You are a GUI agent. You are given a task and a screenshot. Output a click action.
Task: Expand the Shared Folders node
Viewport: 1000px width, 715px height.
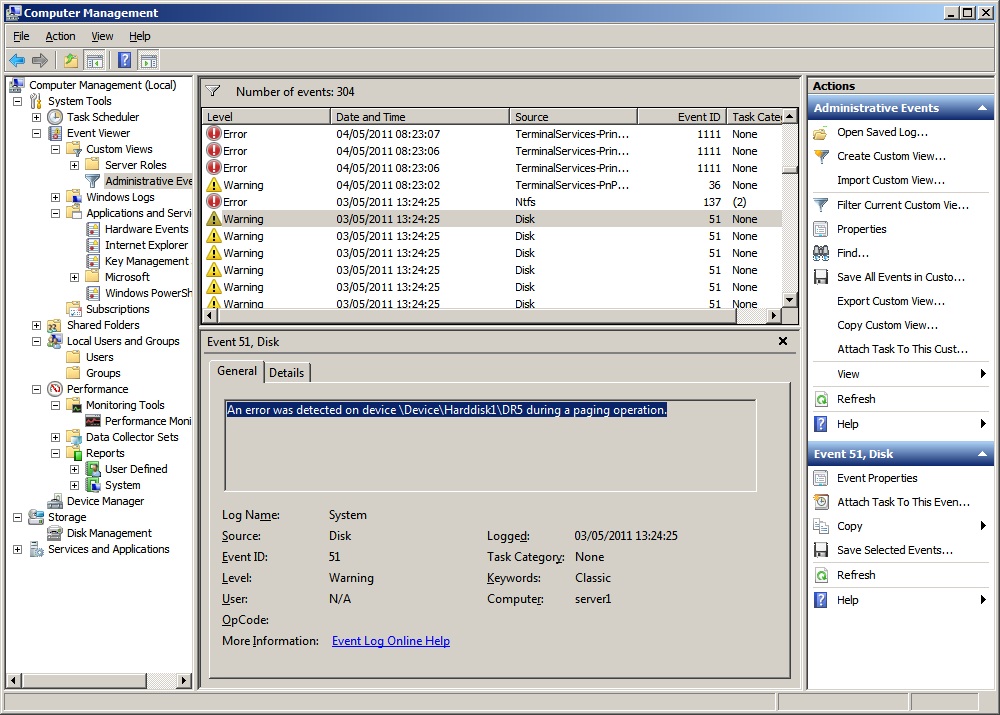(x=37, y=325)
